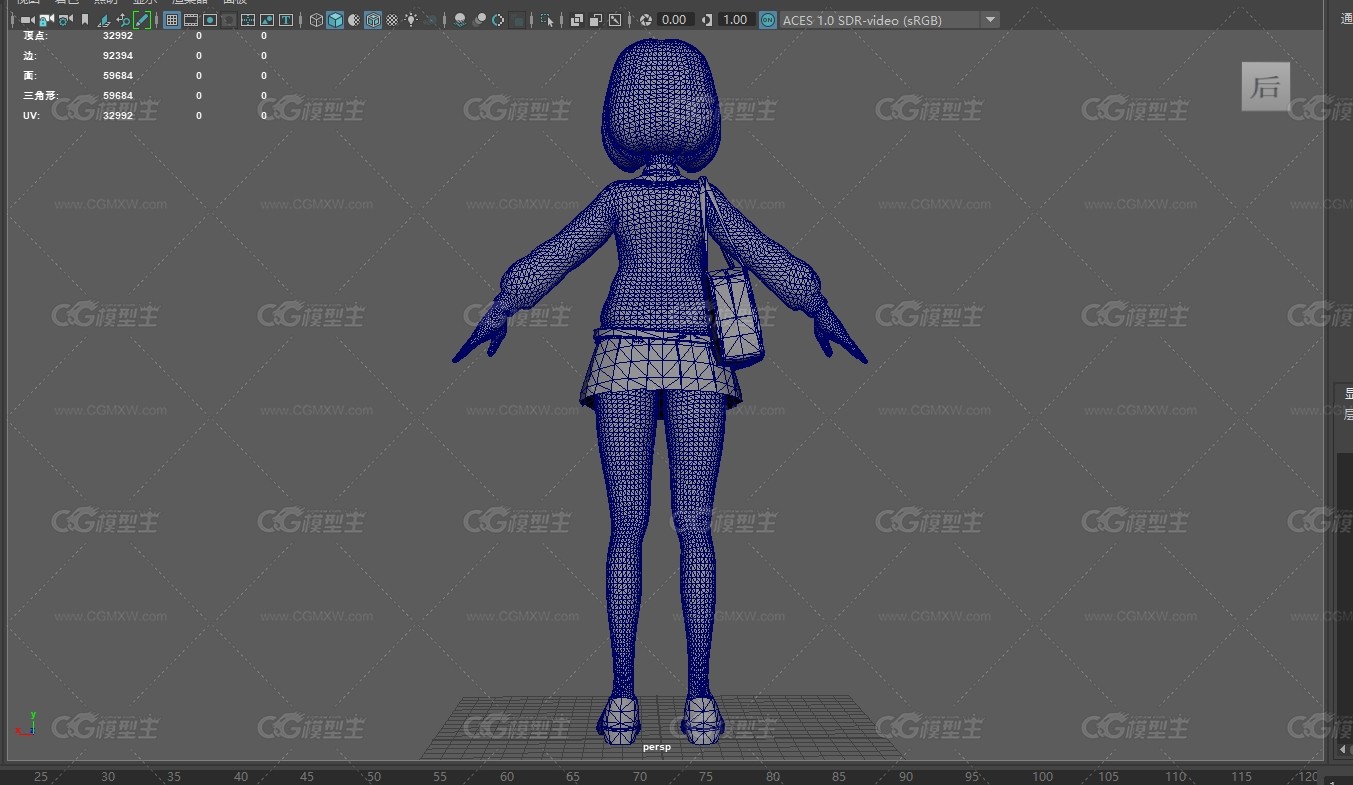Click the Gamma value field 1.00
Viewport: 1353px width, 785px height.
[737, 20]
